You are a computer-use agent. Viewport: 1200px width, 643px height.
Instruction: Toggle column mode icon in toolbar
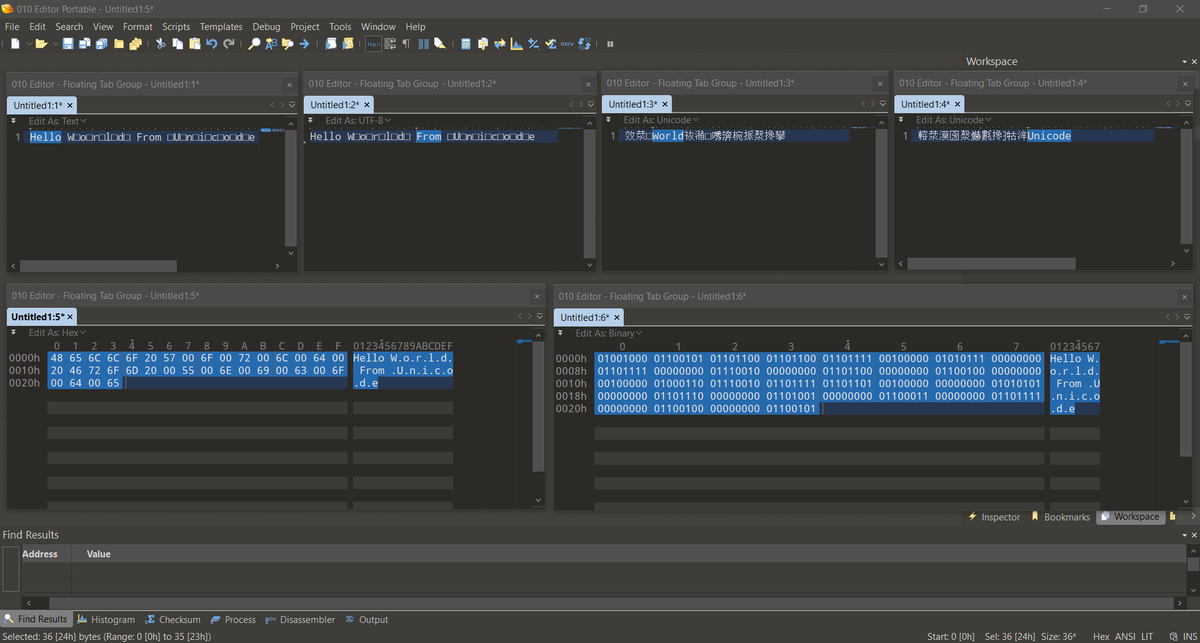[423, 44]
